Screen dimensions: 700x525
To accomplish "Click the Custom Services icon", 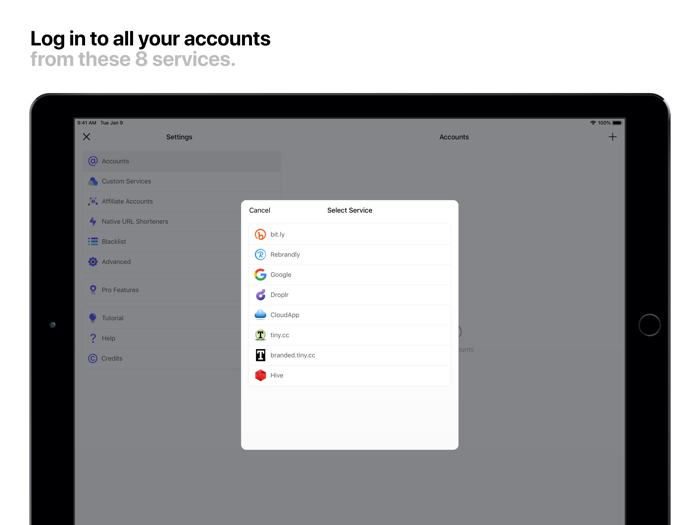I will [x=93, y=181].
